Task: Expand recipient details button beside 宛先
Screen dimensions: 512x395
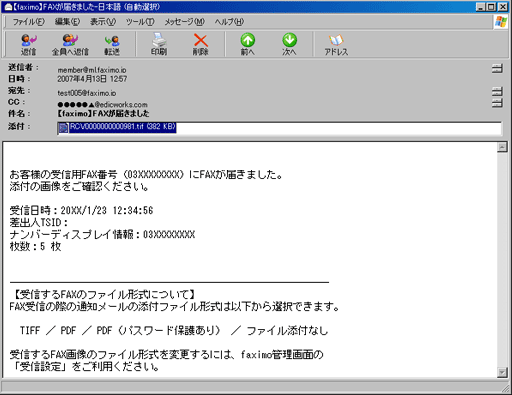Action: pyautogui.click(x=497, y=91)
